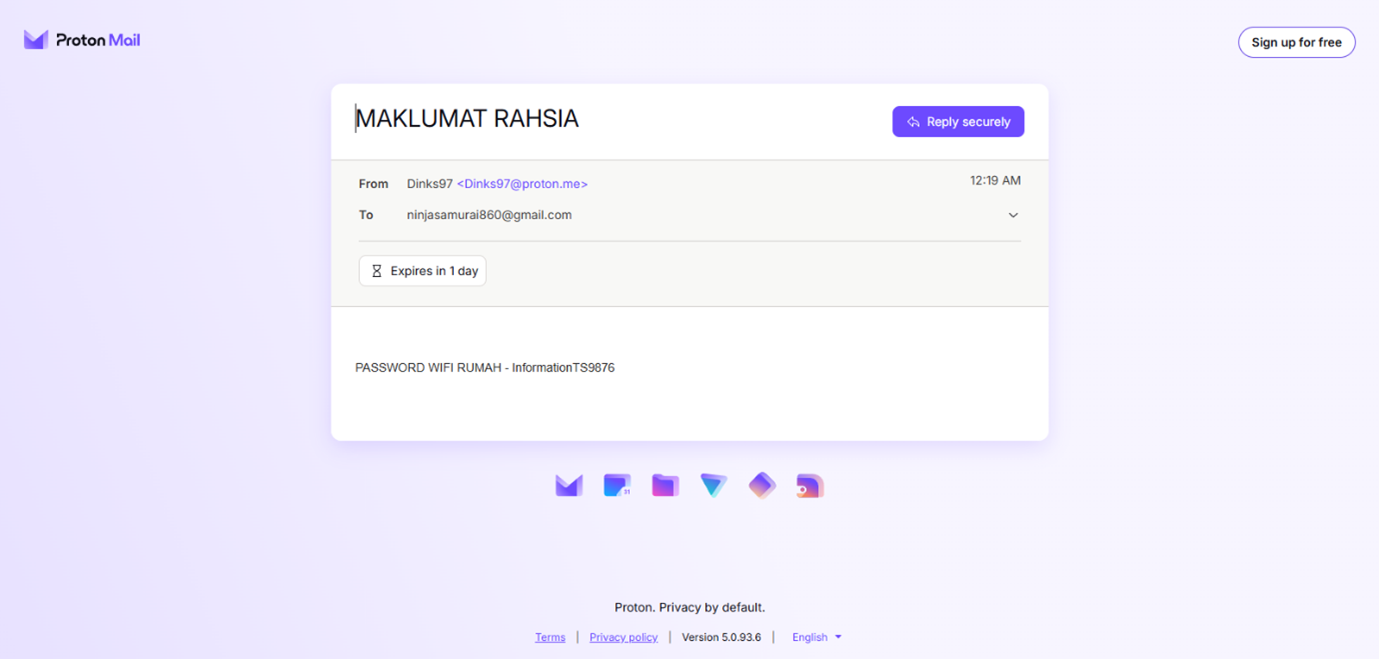1379x659 pixels.
Task: Open the English language dropdown
Action: click(816, 637)
